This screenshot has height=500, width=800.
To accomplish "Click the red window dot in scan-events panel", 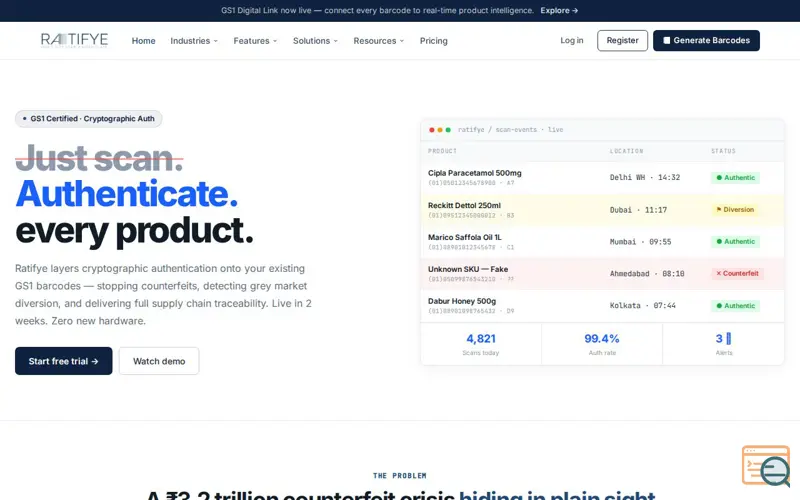I will tap(432, 130).
